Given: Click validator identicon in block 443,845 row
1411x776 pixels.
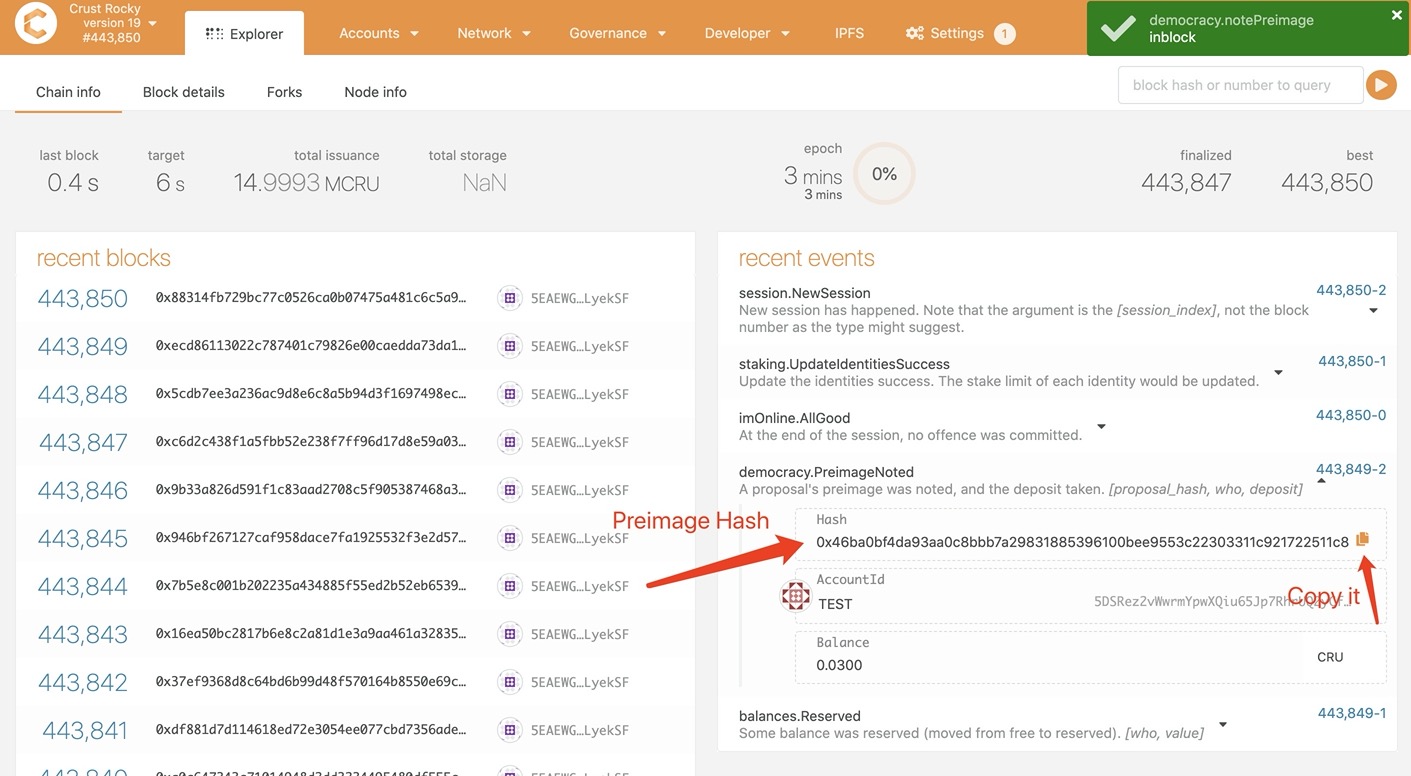Looking at the screenshot, I should tap(510, 538).
